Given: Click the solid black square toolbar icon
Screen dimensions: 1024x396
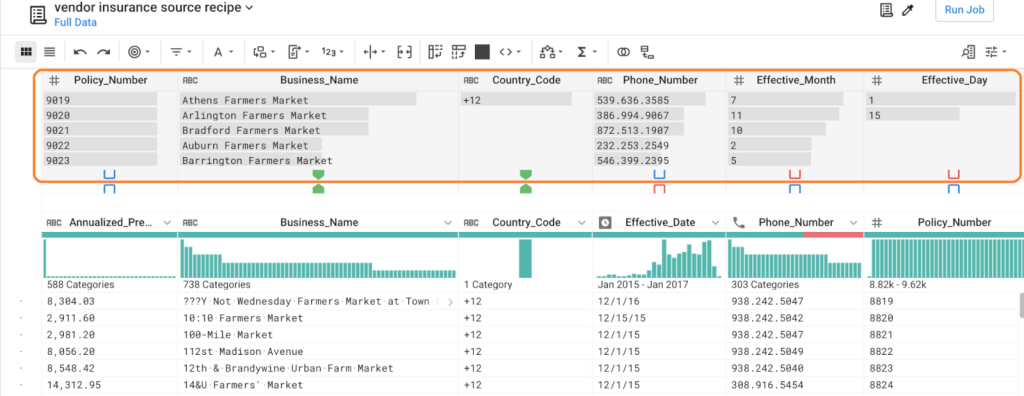Looking at the screenshot, I should (x=482, y=52).
